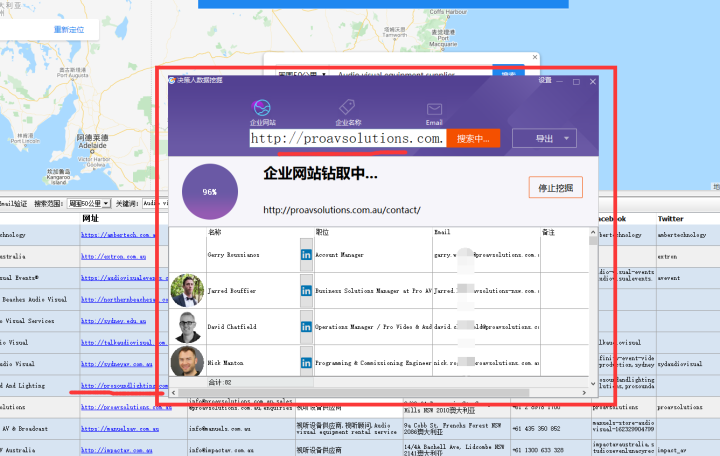
Task: Close the map search popup with X
Action: click(534, 57)
